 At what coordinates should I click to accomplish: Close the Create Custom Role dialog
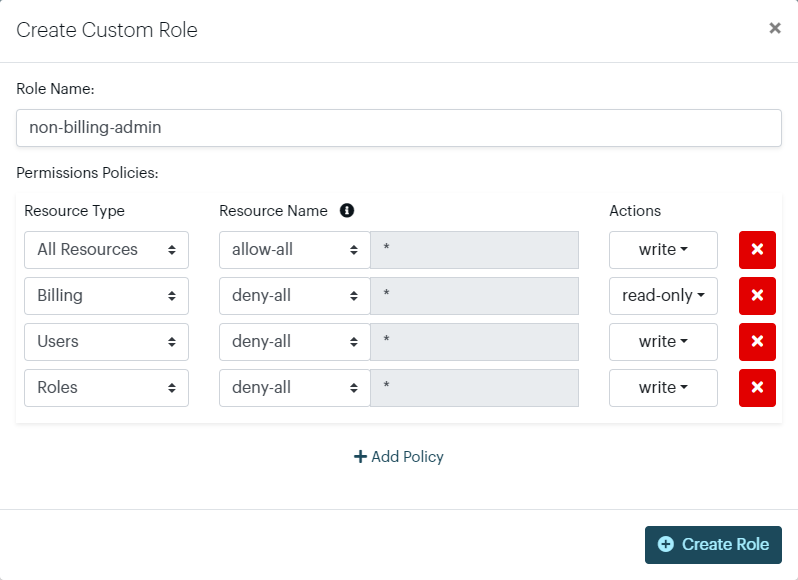pyautogui.click(x=774, y=29)
